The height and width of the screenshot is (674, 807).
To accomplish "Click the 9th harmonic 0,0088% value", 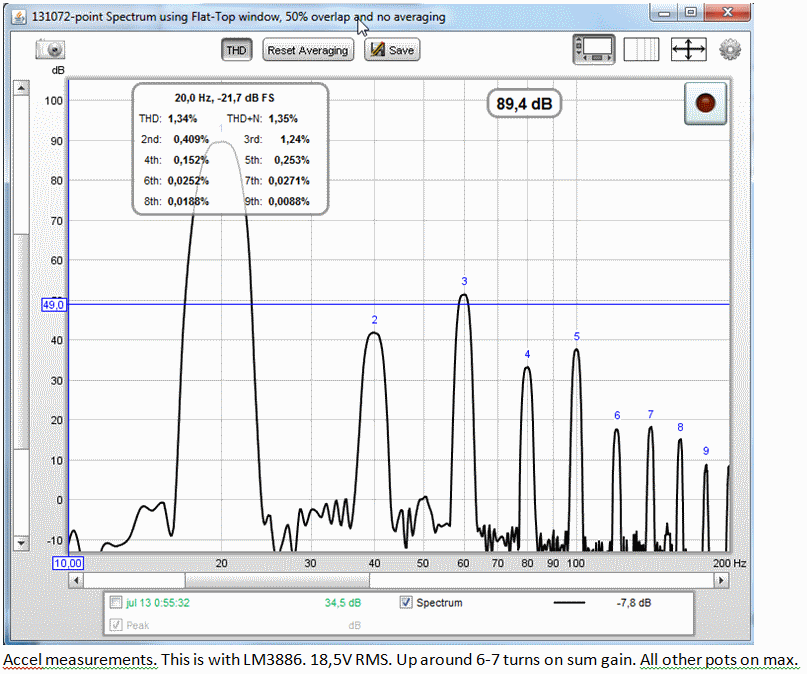I will pyautogui.click(x=289, y=201).
